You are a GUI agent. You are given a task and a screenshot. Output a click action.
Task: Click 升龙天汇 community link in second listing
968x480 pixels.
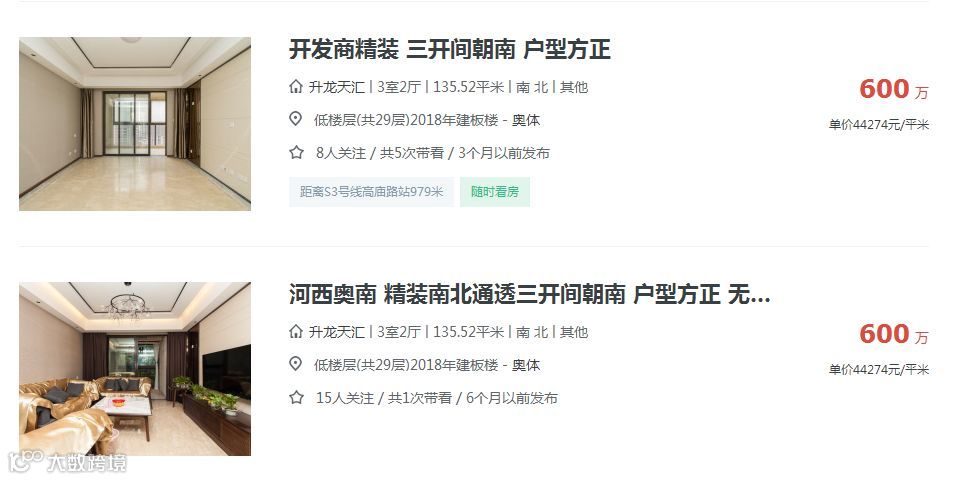point(336,332)
